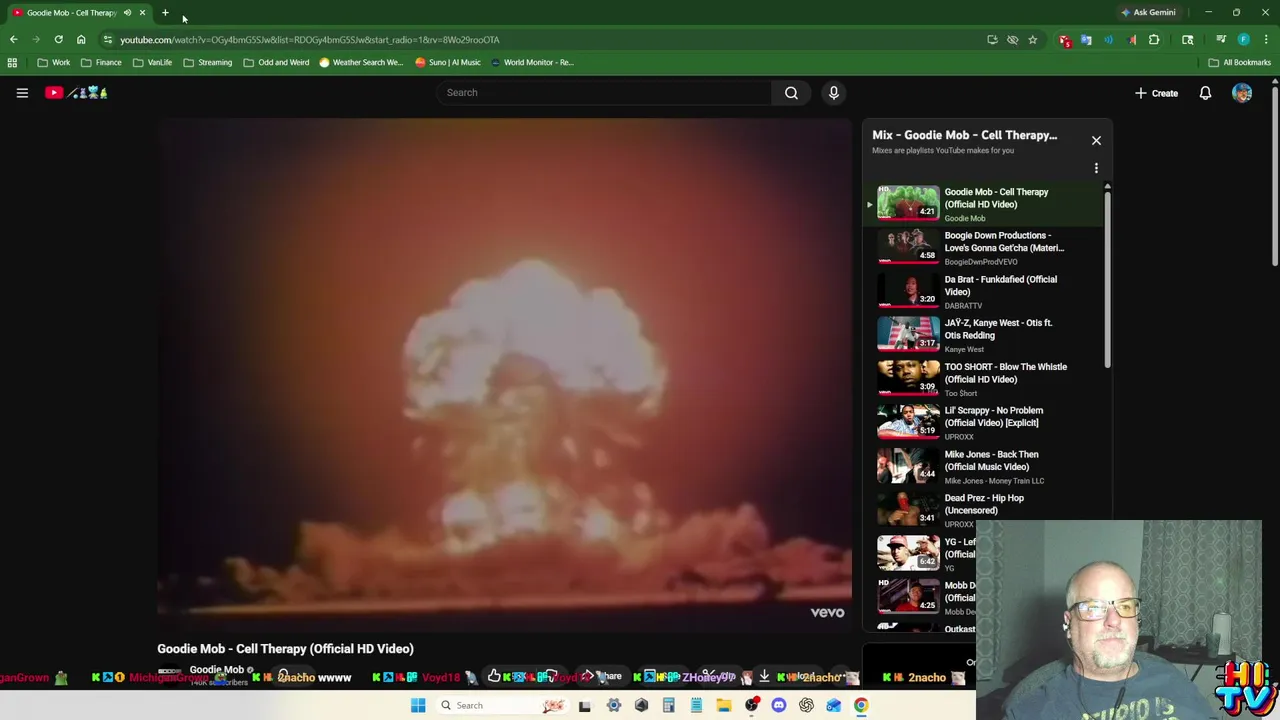1280x720 pixels.
Task: Go to the YouTube home logo
Action: (76, 93)
